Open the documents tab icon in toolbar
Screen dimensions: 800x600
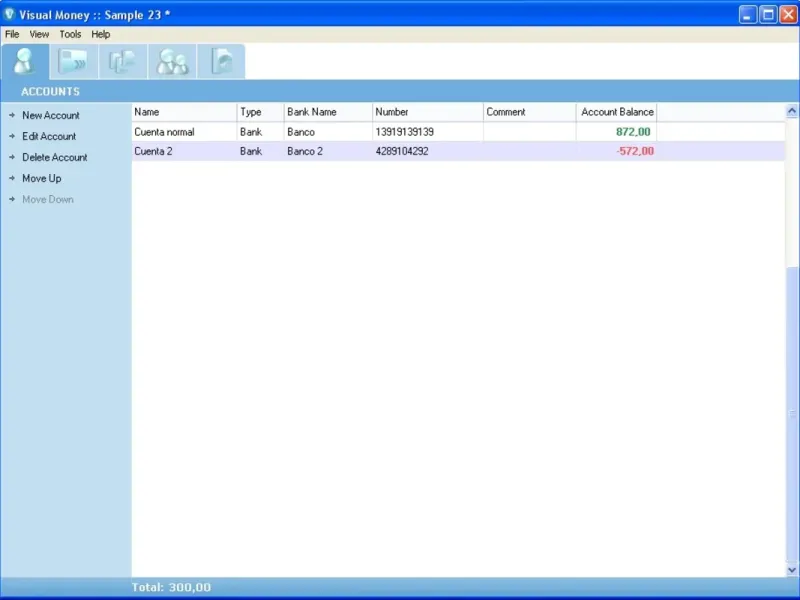(122, 61)
